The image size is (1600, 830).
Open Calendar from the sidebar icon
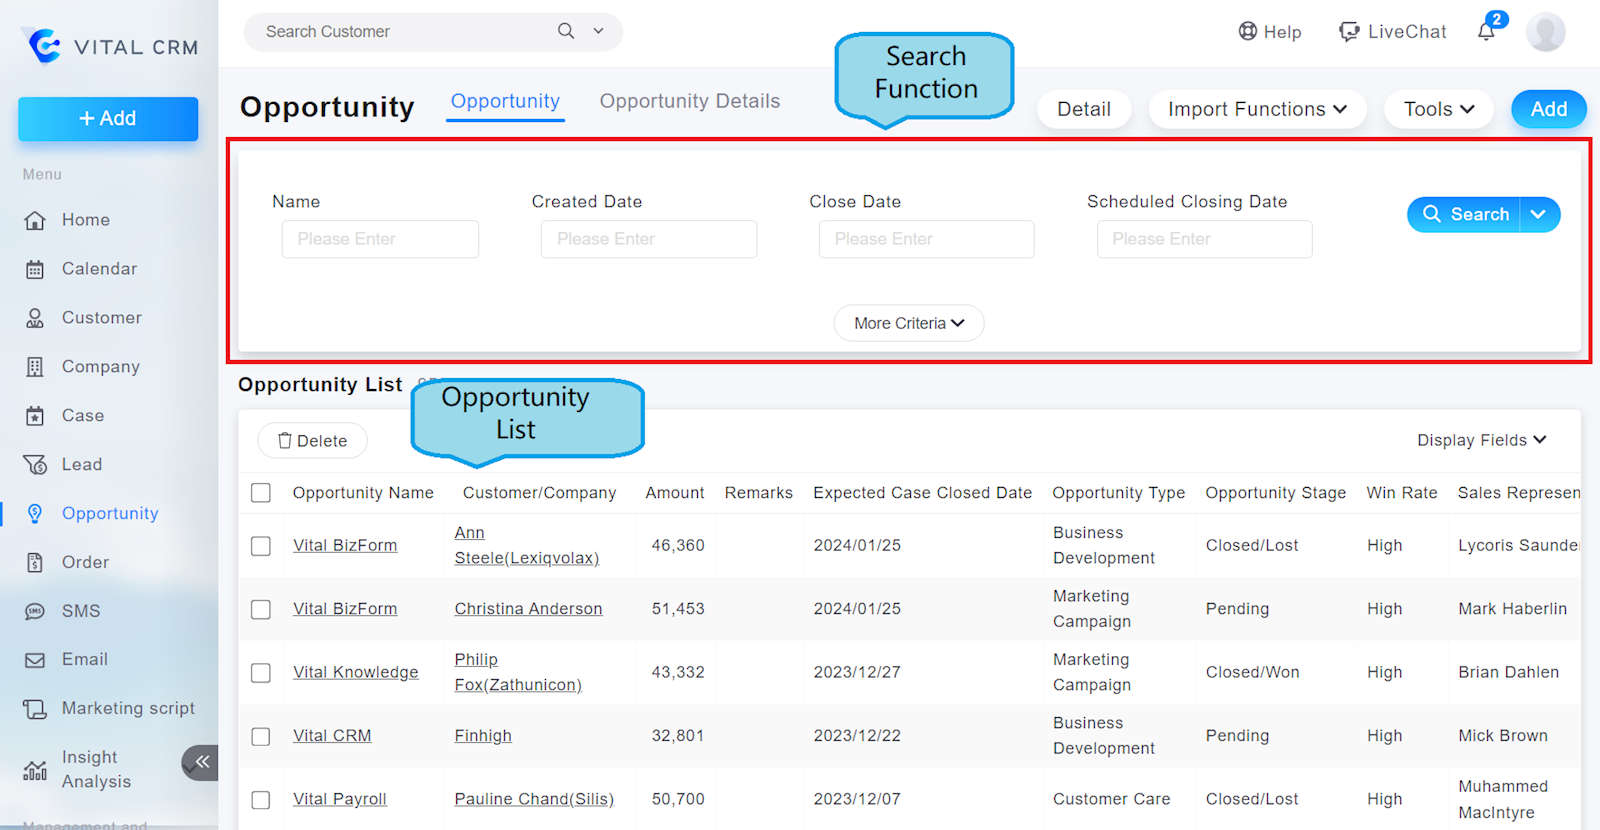(35, 269)
